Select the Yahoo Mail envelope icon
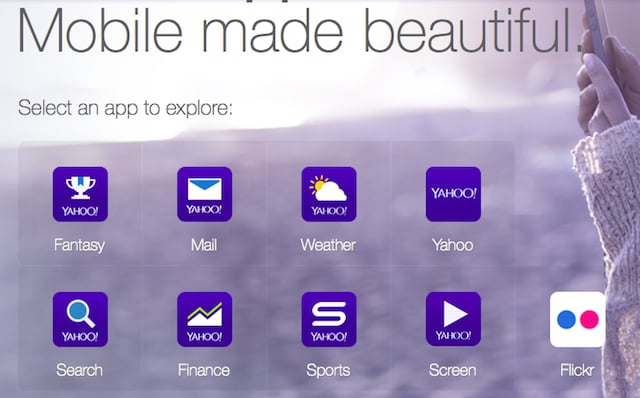The height and width of the screenshot is (398, 640). [x=204, y=194]
